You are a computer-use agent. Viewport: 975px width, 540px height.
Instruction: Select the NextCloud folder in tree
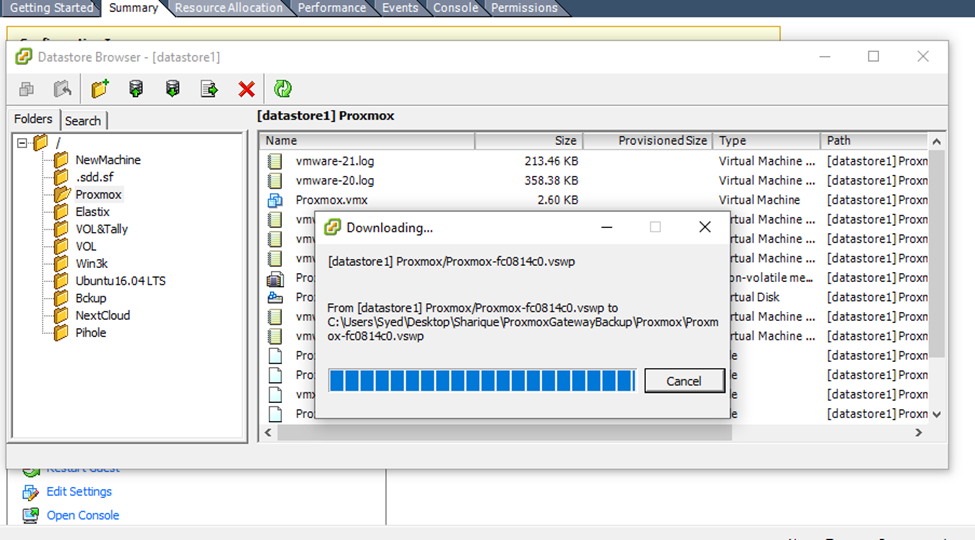tap(102, 315)
